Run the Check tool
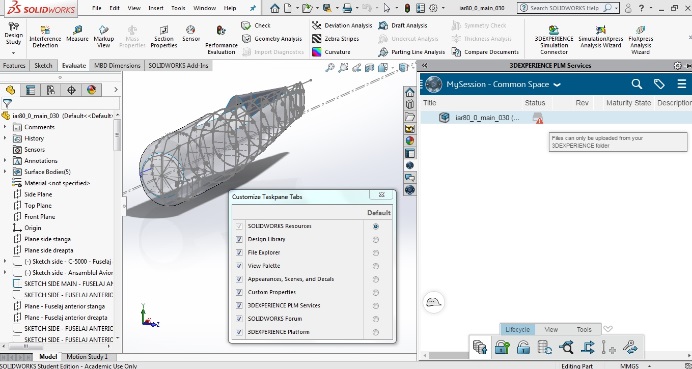 point(256,26)
